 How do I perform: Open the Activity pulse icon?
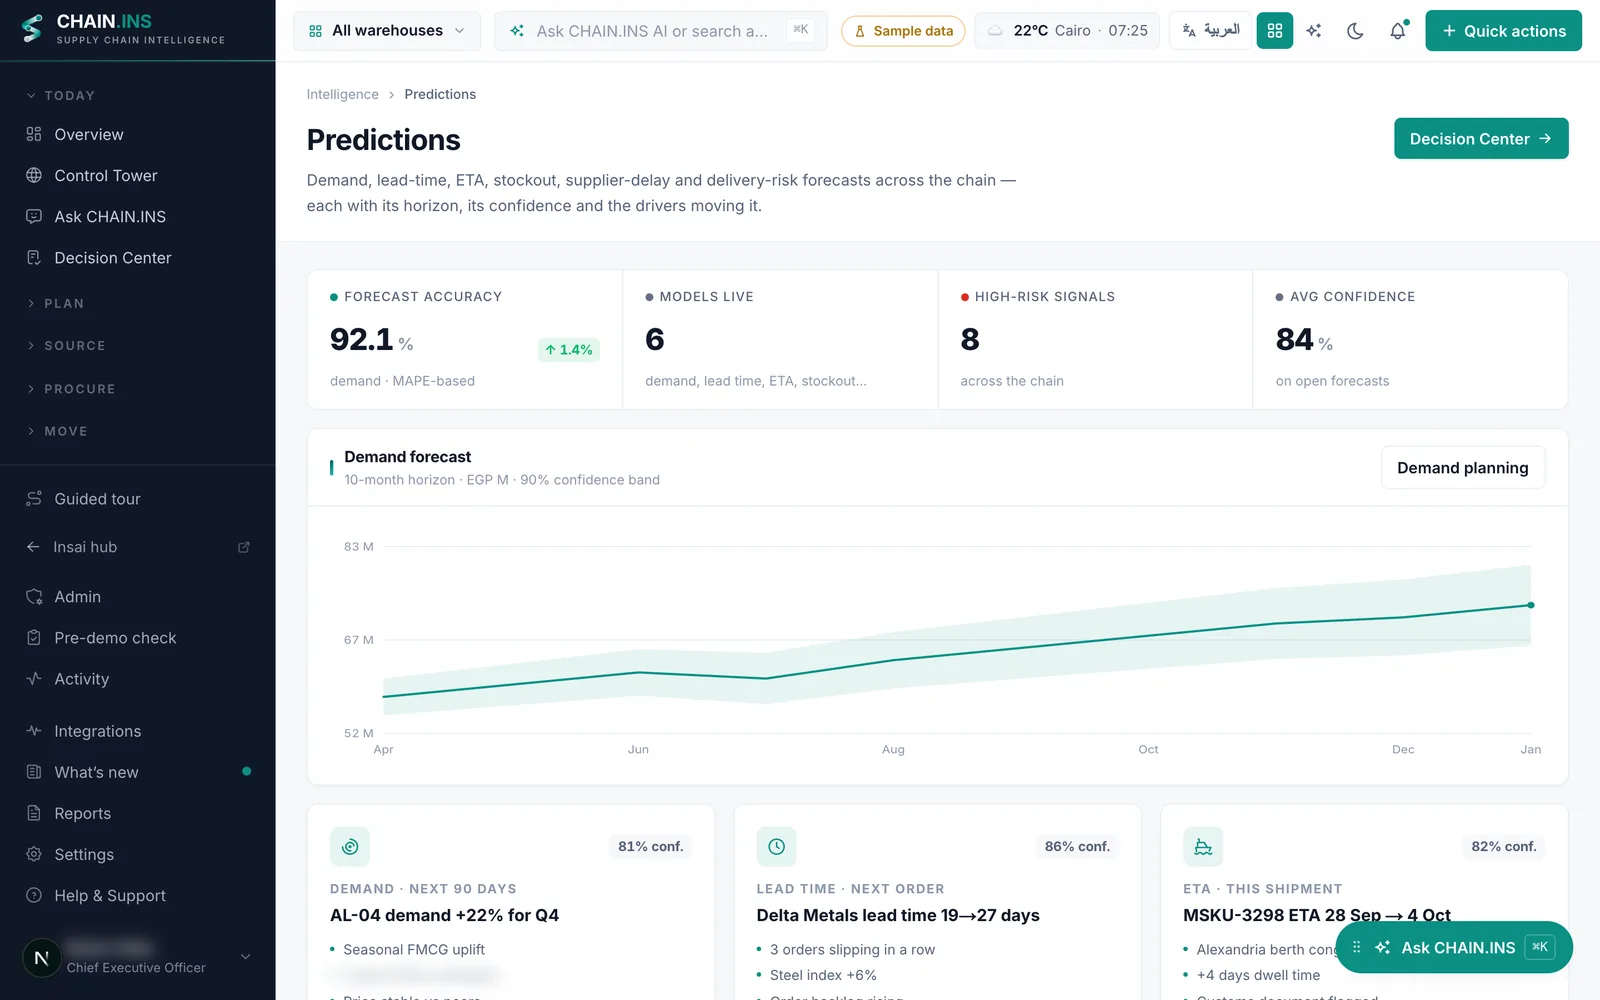(x=34, y=678)
